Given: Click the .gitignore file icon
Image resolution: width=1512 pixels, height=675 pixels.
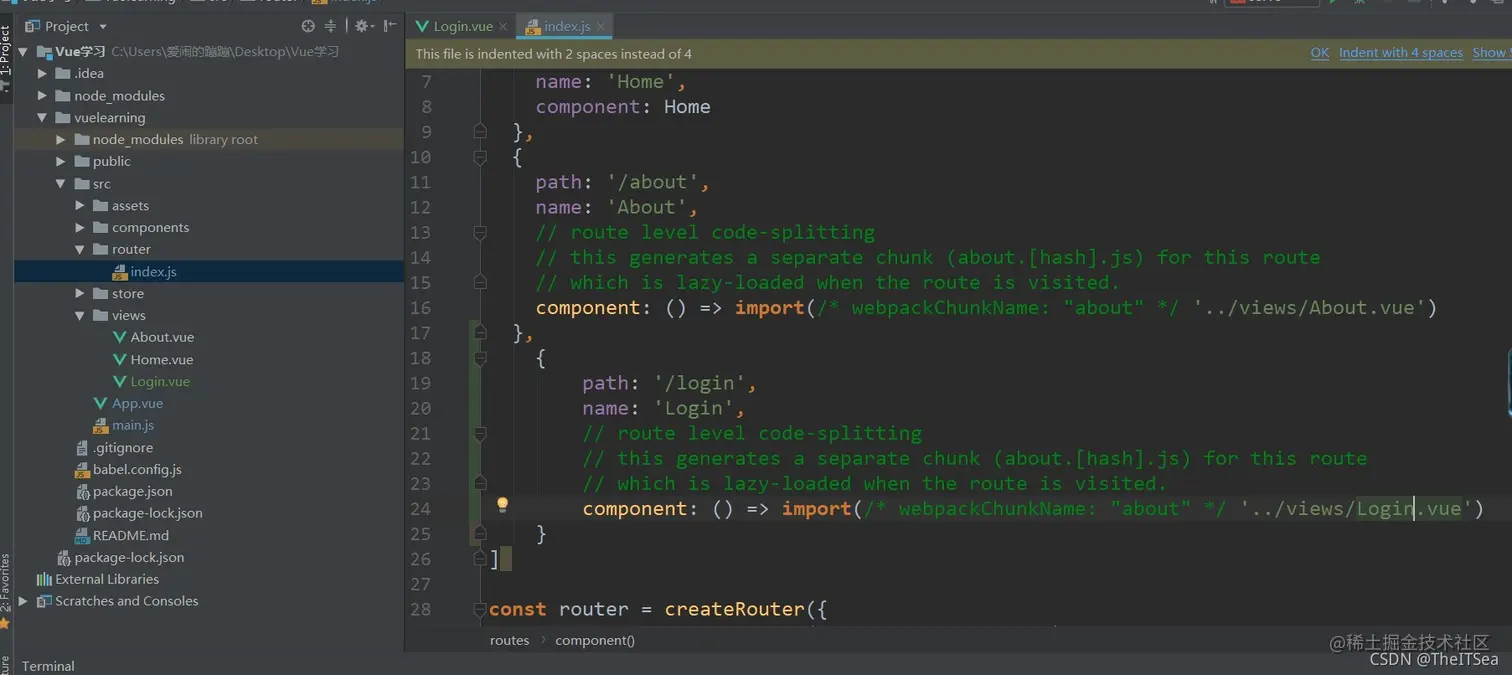Looking at the screenshot, I should coord(82,448).
